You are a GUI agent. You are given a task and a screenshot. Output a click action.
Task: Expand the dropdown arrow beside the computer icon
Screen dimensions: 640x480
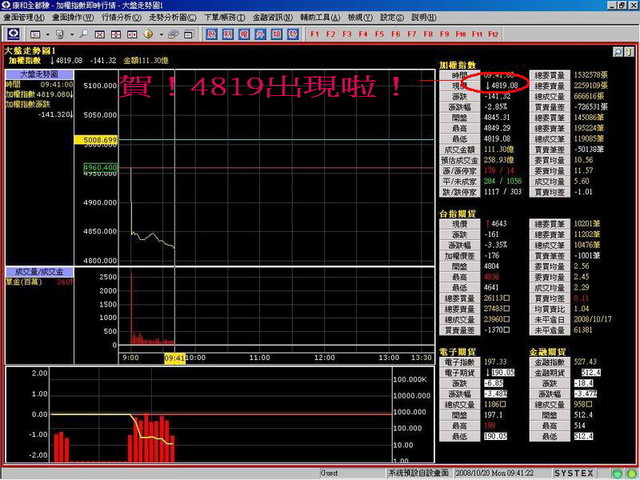click(x=72, y=35)
